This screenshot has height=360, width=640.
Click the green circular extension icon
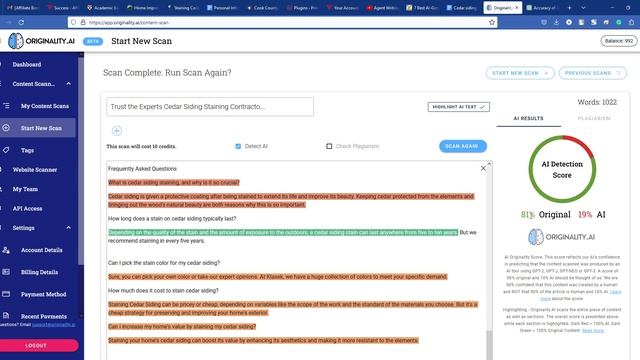coord(619,22)
